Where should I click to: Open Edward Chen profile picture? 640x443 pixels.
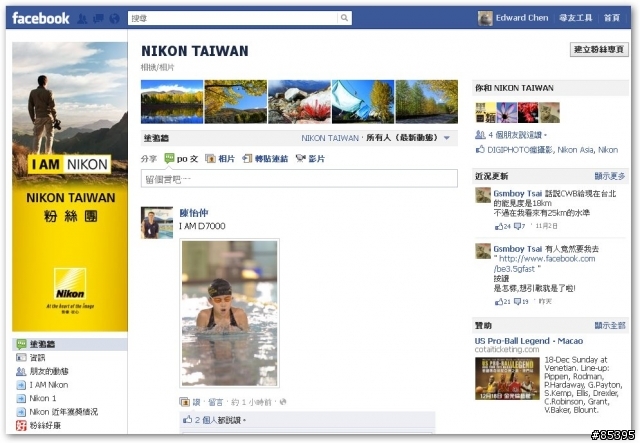click(485, 18)
